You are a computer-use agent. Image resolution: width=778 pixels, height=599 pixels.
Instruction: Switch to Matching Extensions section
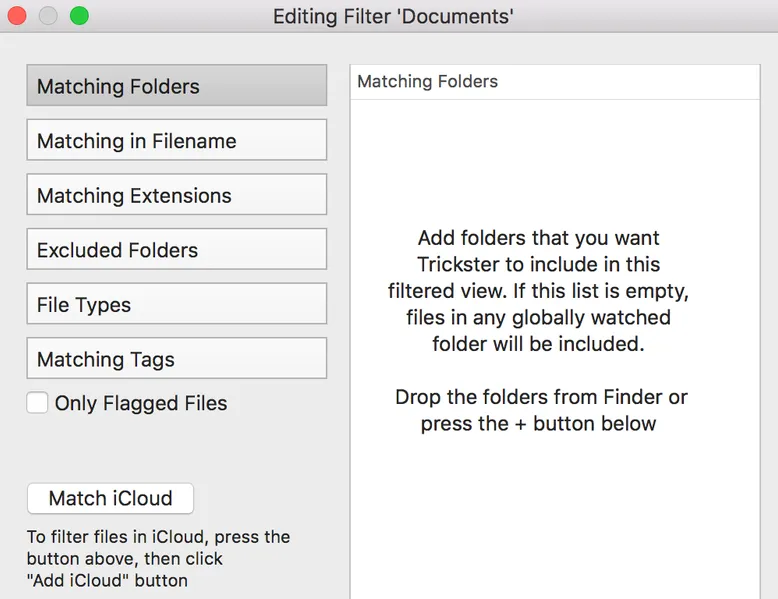pos(177,194)
